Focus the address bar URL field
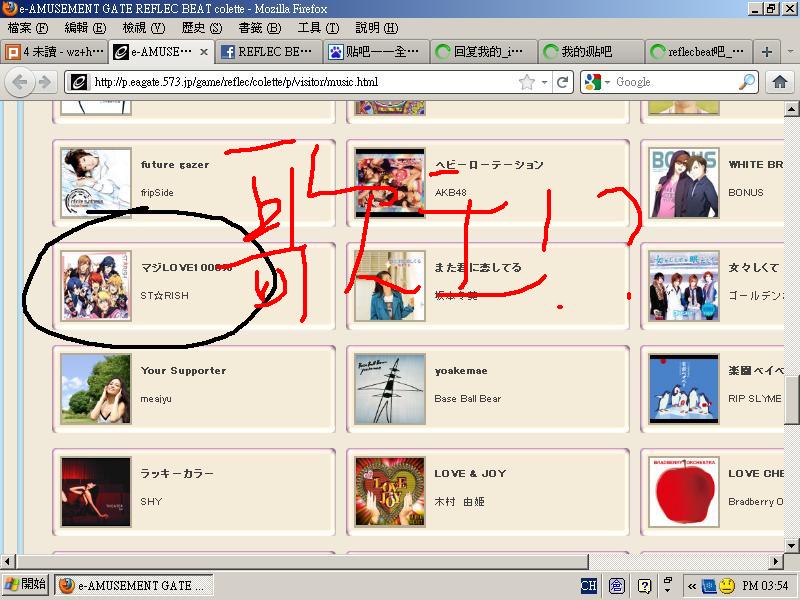The width and height of the screenshot is (800, 600). [304, 82]
